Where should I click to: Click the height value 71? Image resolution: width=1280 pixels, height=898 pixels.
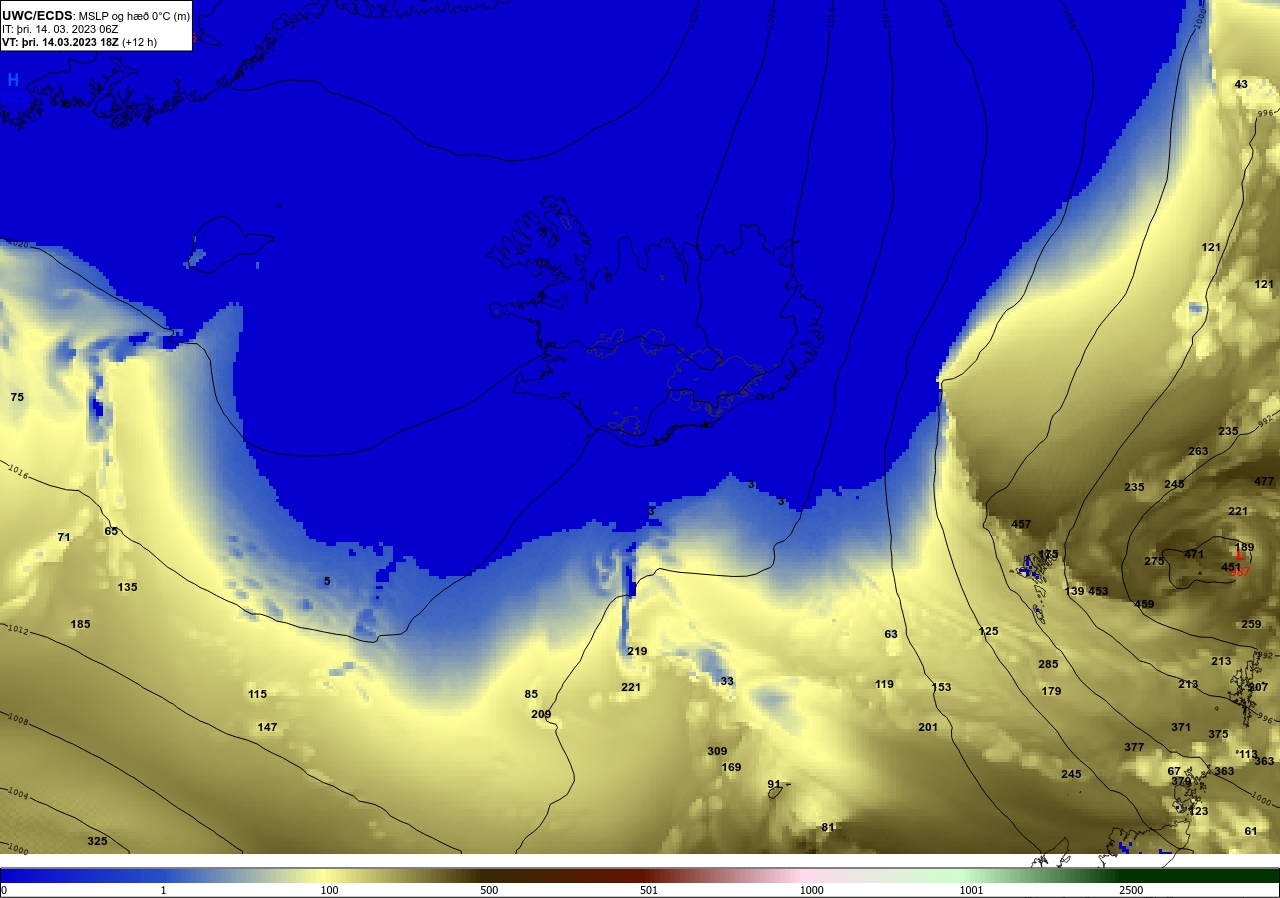[64, 537]
